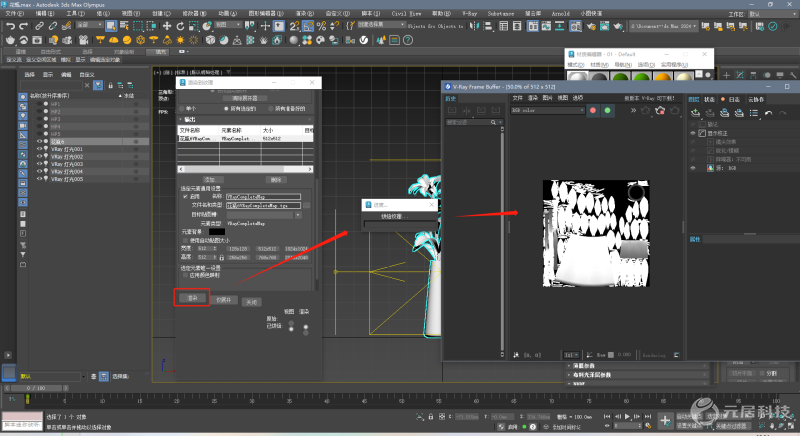Select the 所有选定的 radio button
The height and width of the screenshot is (436, 800).
pos(226,109)
